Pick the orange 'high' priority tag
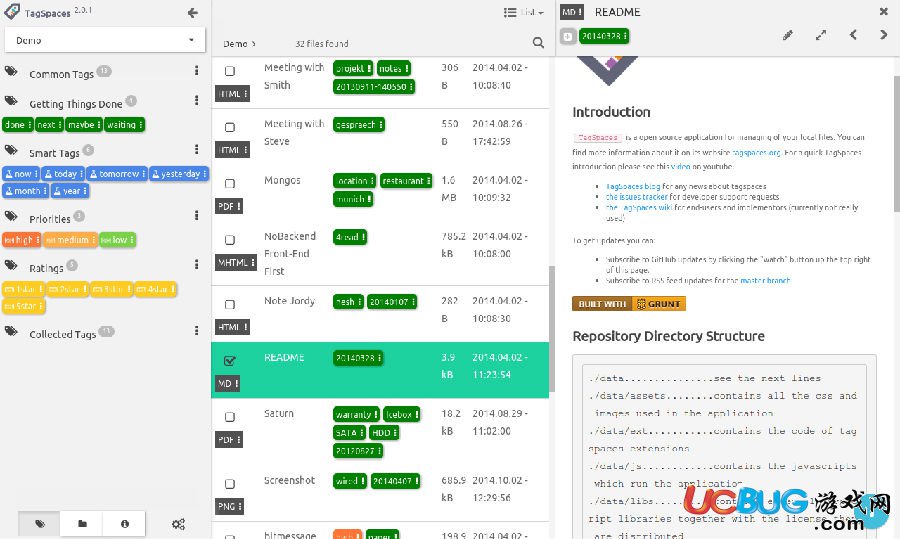 coord(21,239)
